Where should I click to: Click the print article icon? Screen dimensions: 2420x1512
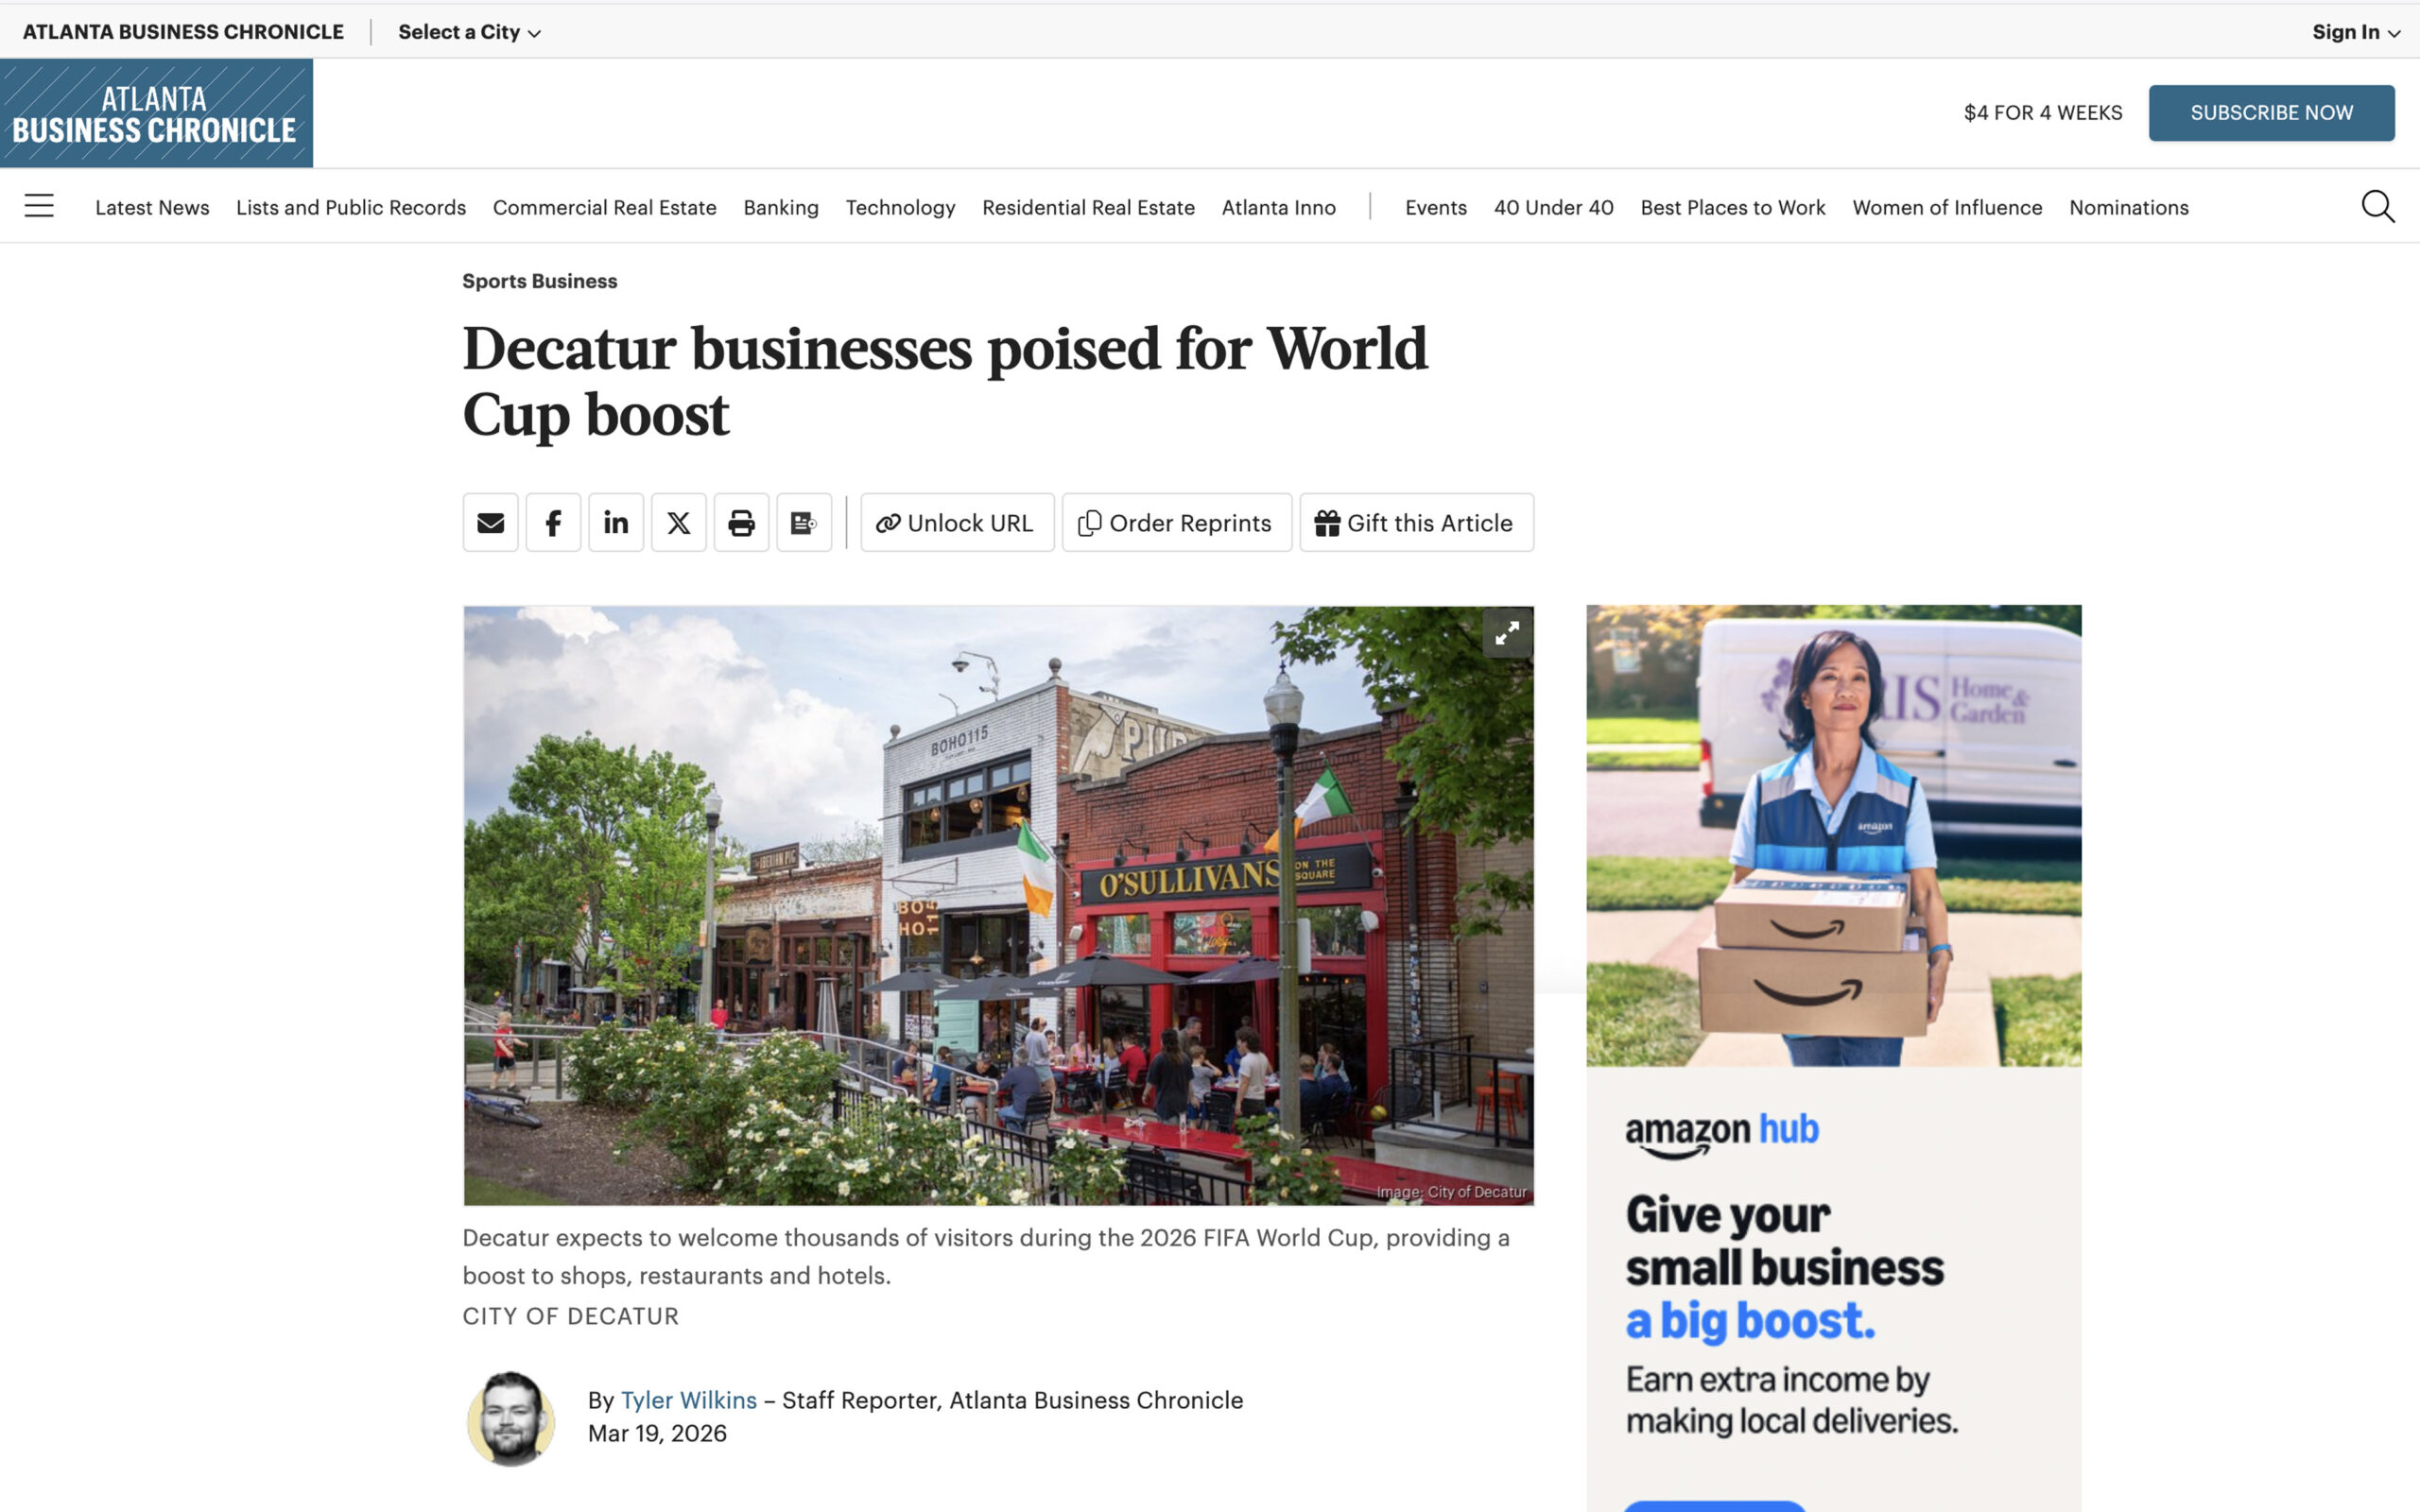pyautogui.click(x=741, y=522)
